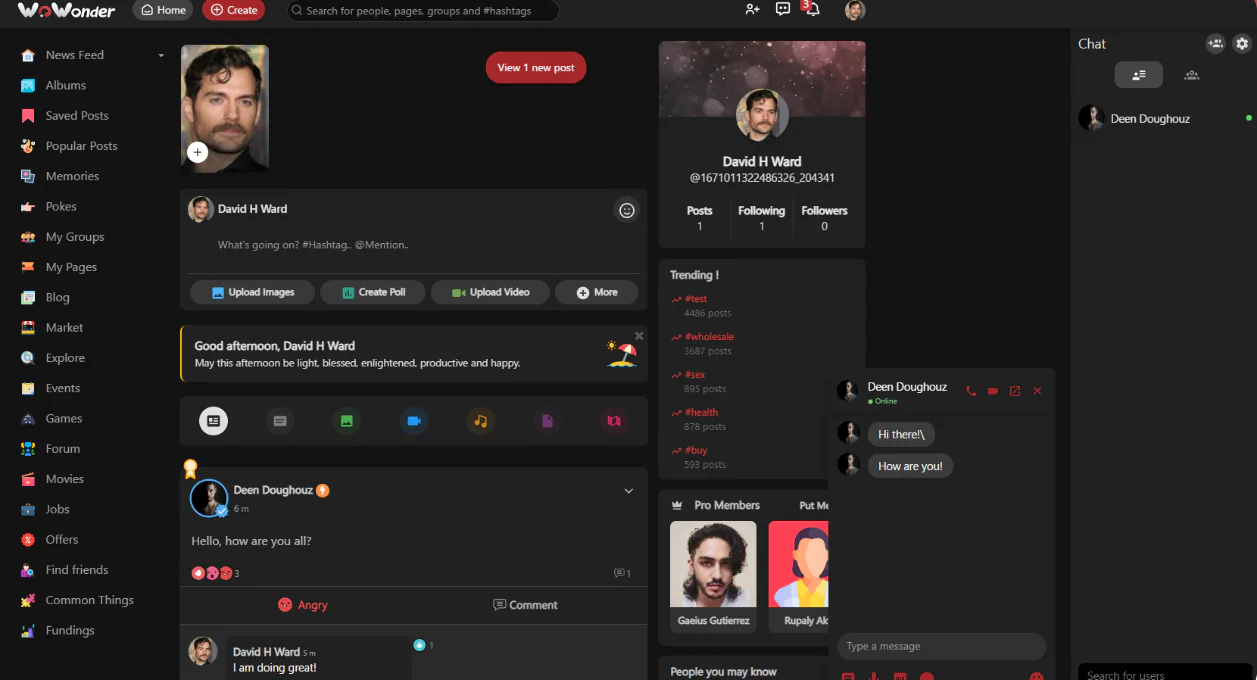Click the Create button
1257x680 pixels.
point(233,10)
